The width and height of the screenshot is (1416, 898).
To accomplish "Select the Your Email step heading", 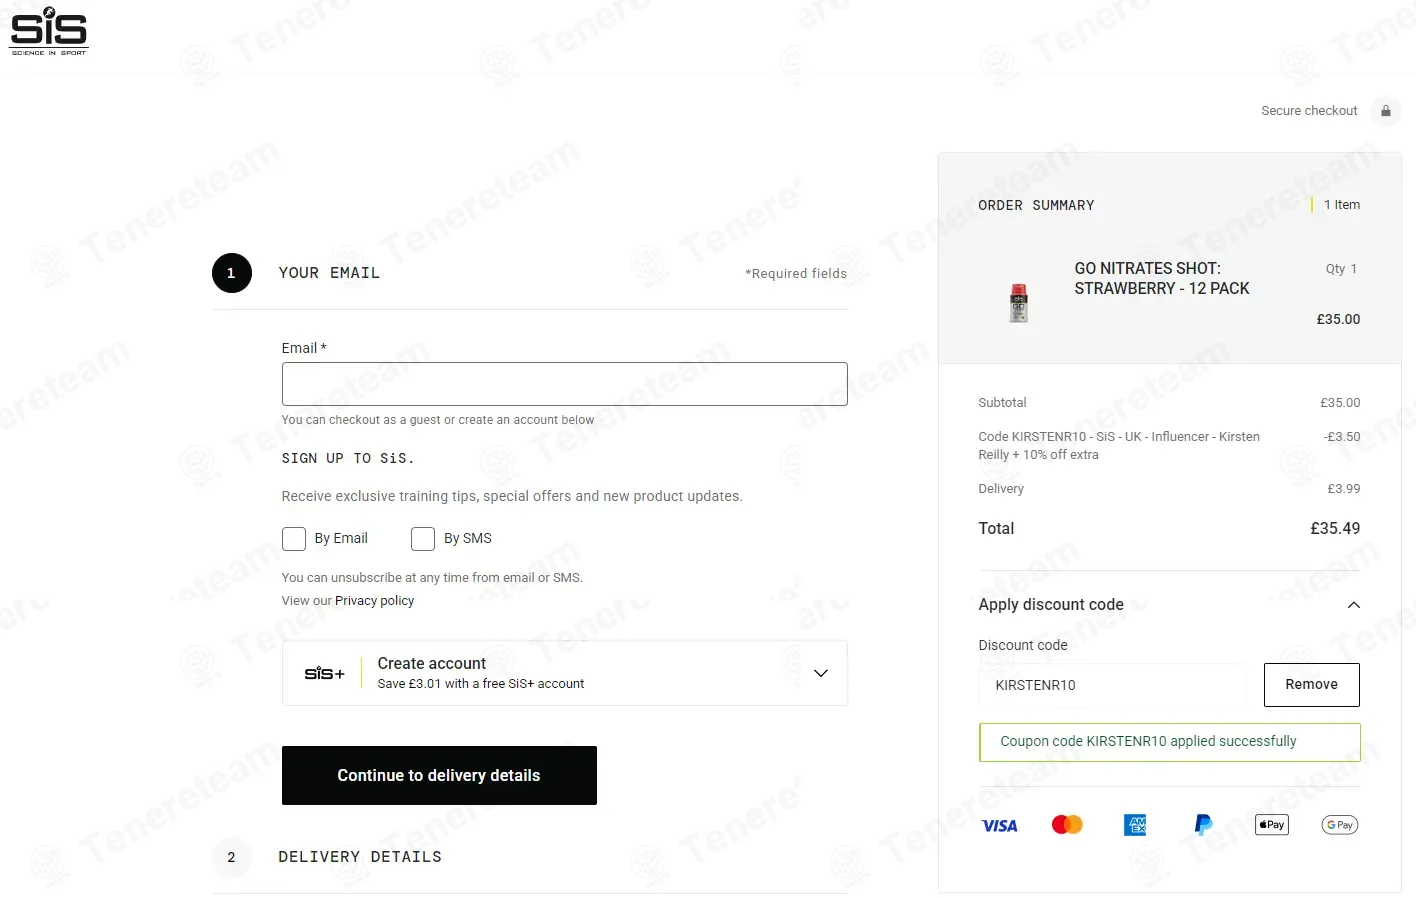I will (329, 273).
